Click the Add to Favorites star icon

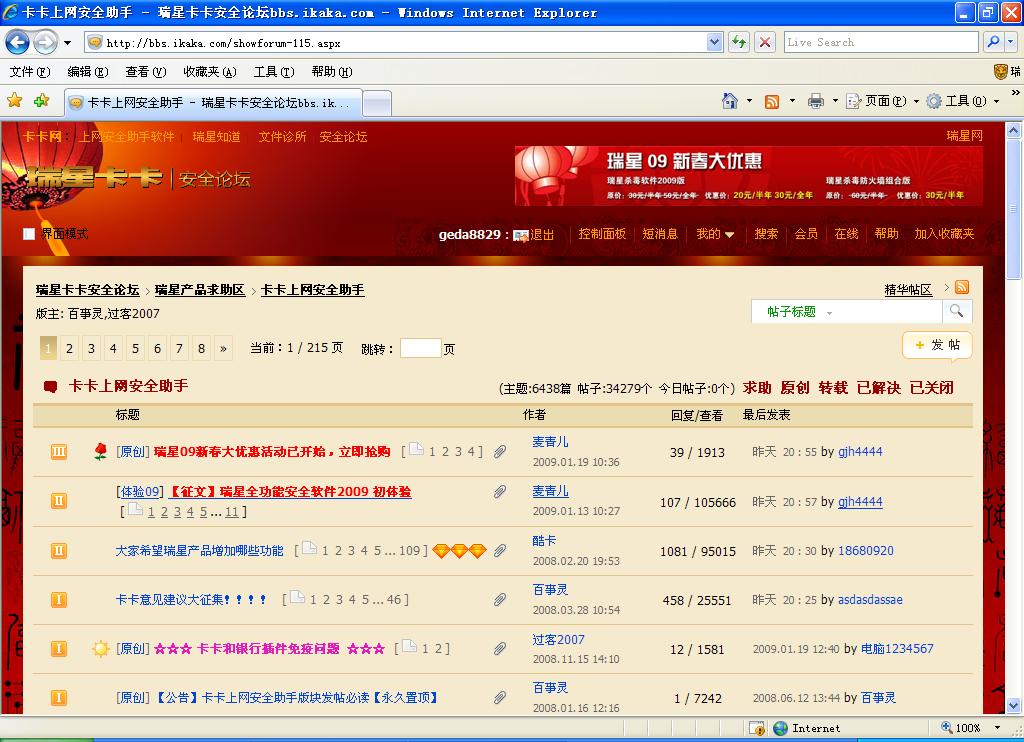[42, 101]
